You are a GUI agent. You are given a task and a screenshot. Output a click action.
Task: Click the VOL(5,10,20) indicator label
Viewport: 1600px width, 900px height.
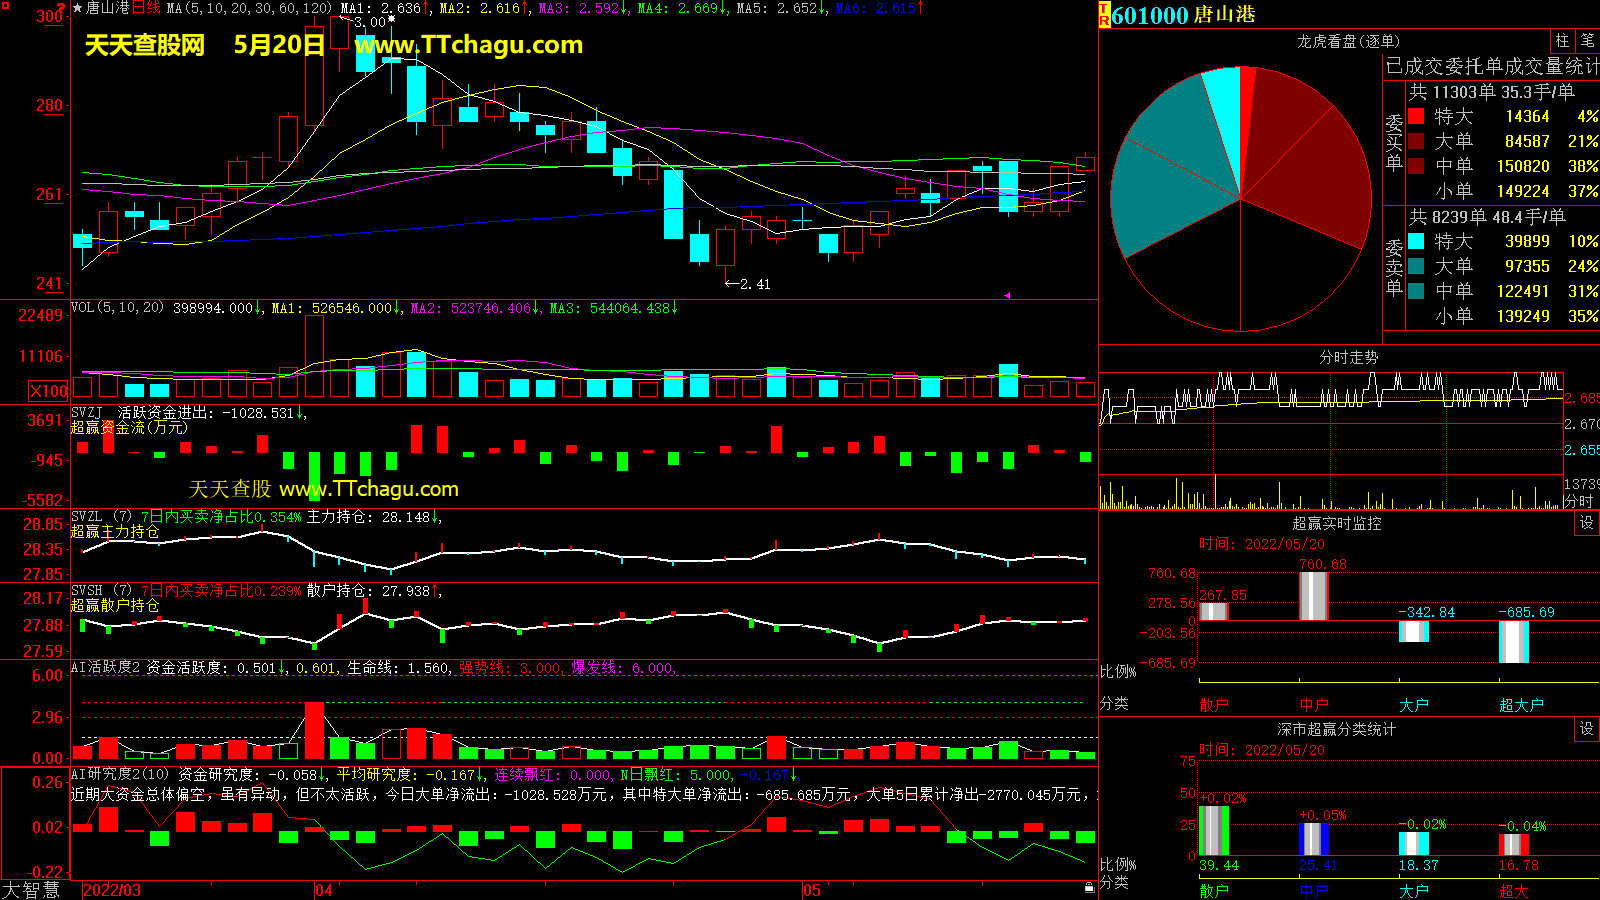[117, 308]
